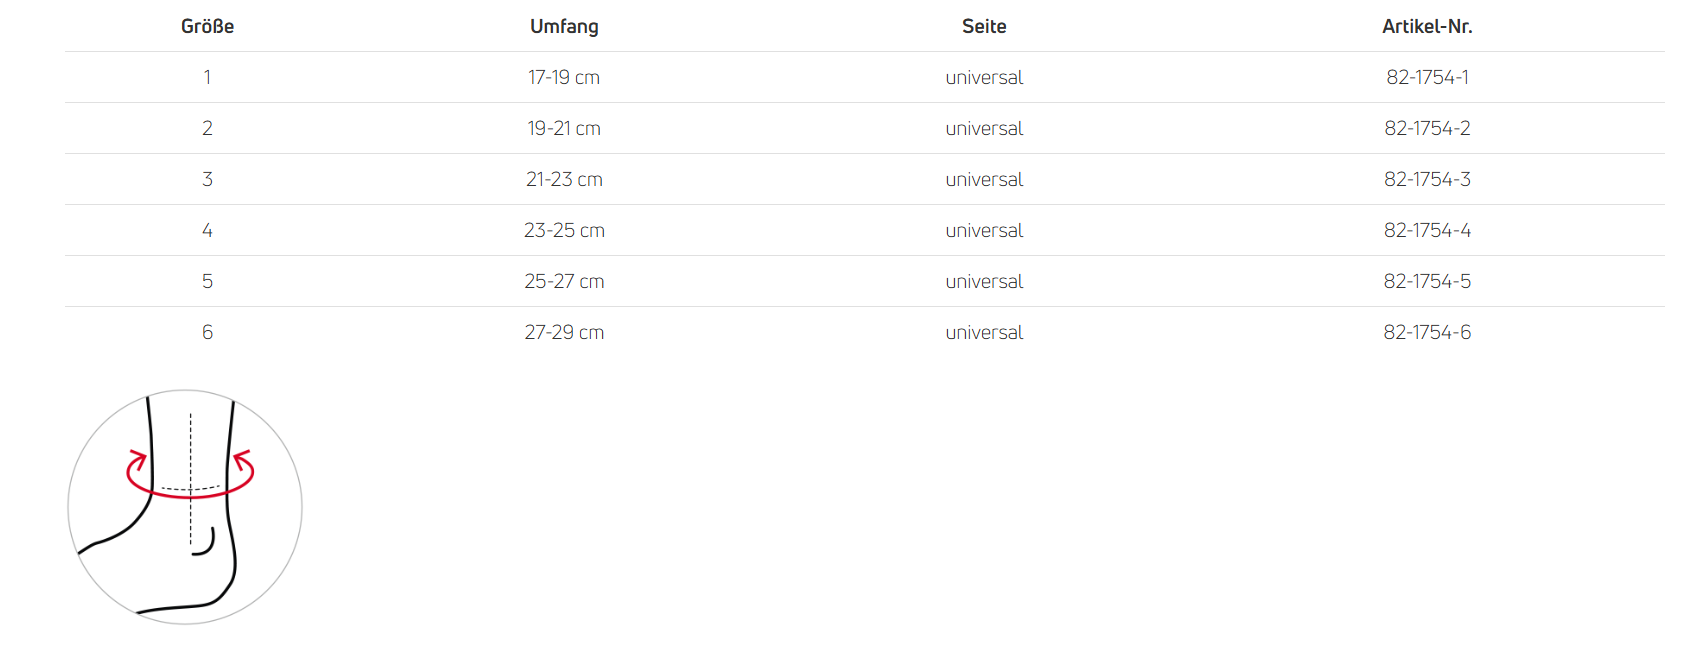1707x647 pixels.
Task: Click the Umfang column header
Action: 564,27
